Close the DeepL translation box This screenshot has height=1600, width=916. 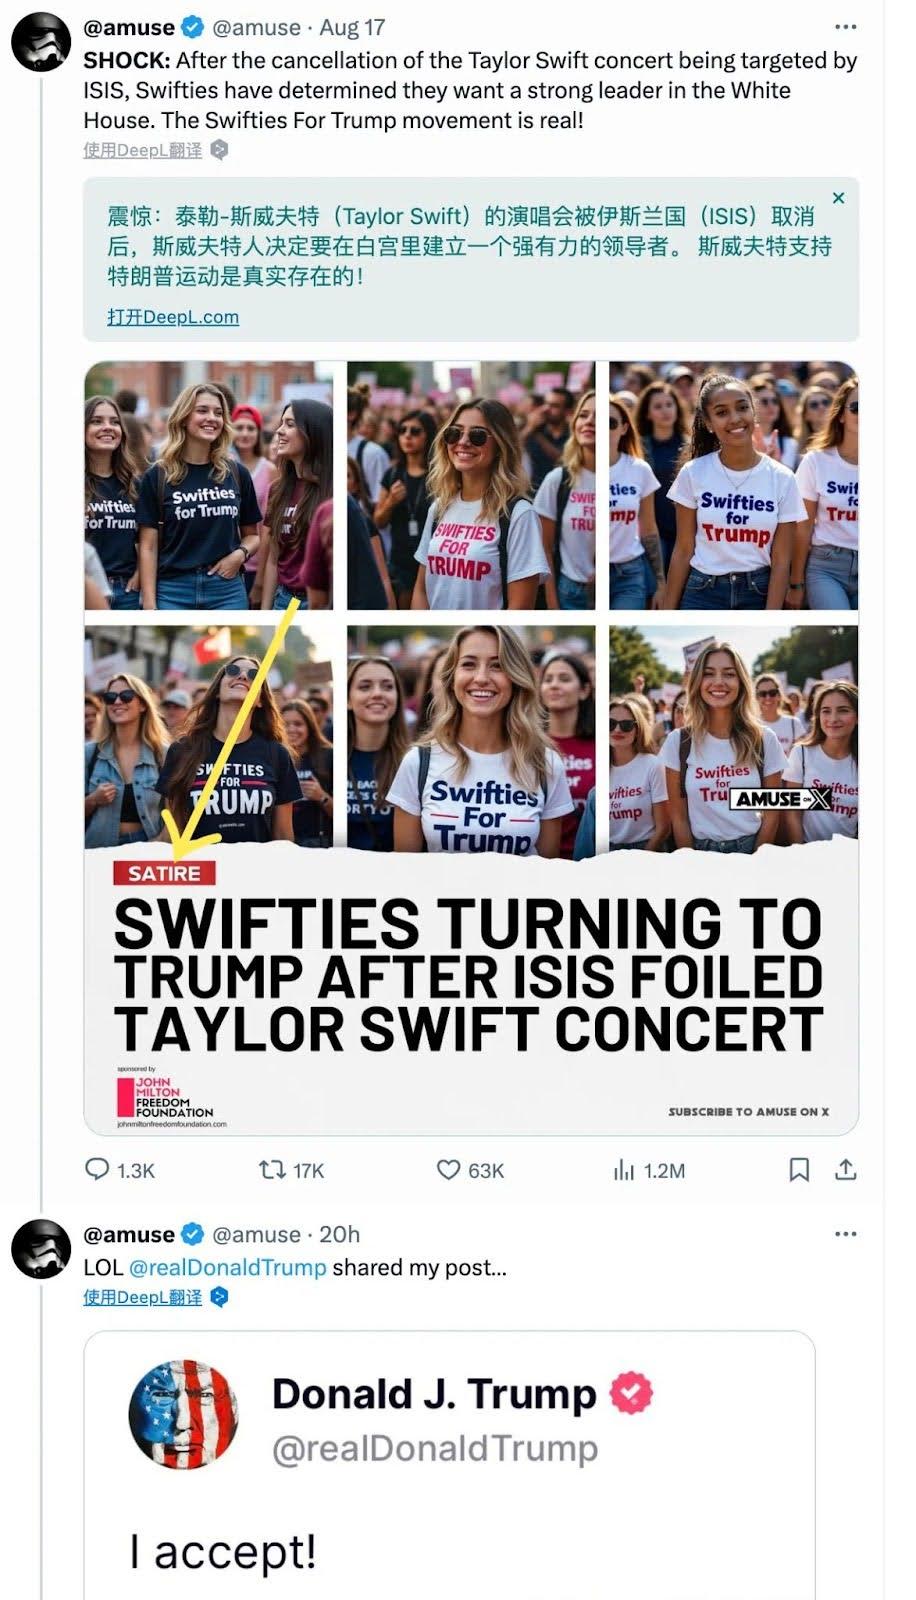[838, 198]
